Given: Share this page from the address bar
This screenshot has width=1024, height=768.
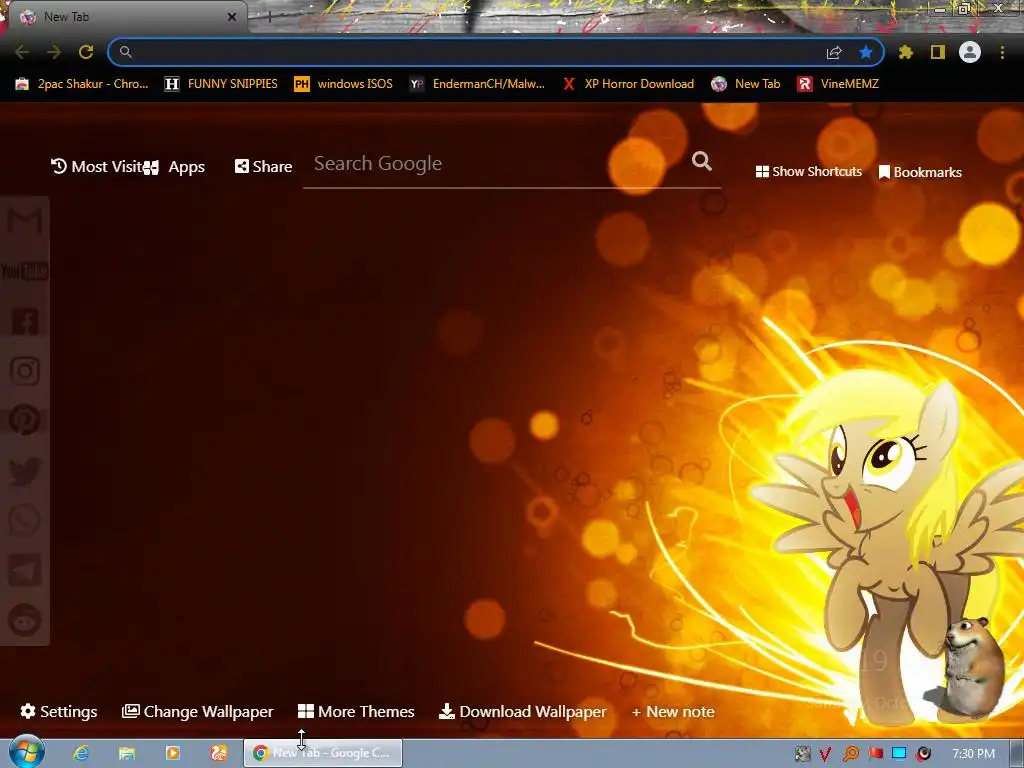Looking at the screenshot, I should (x=834, y=52).
